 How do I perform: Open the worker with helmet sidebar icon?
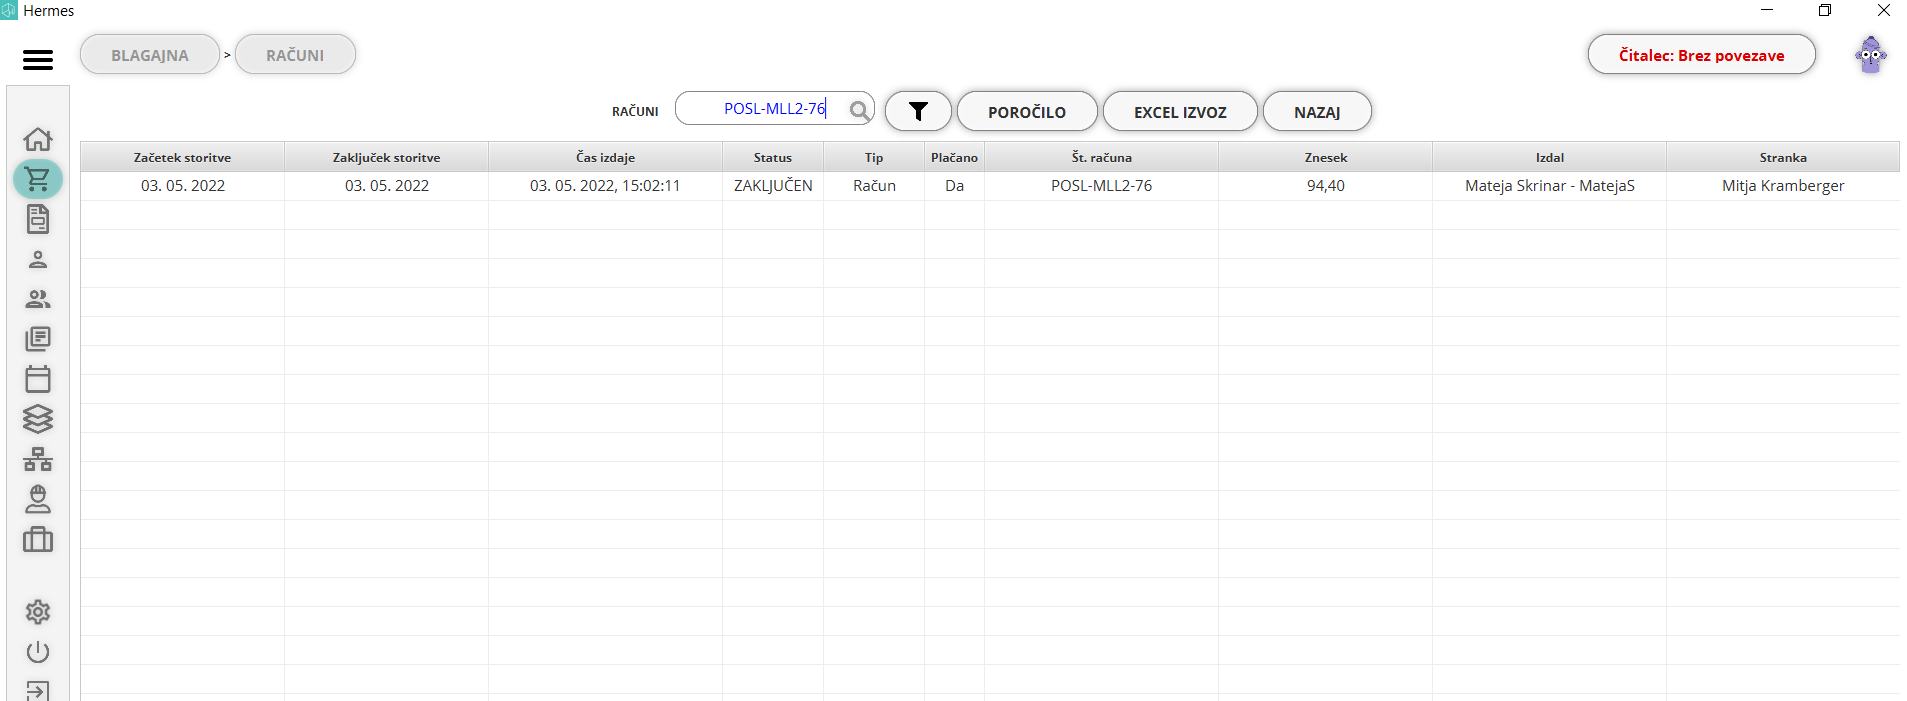click(38, 499)
